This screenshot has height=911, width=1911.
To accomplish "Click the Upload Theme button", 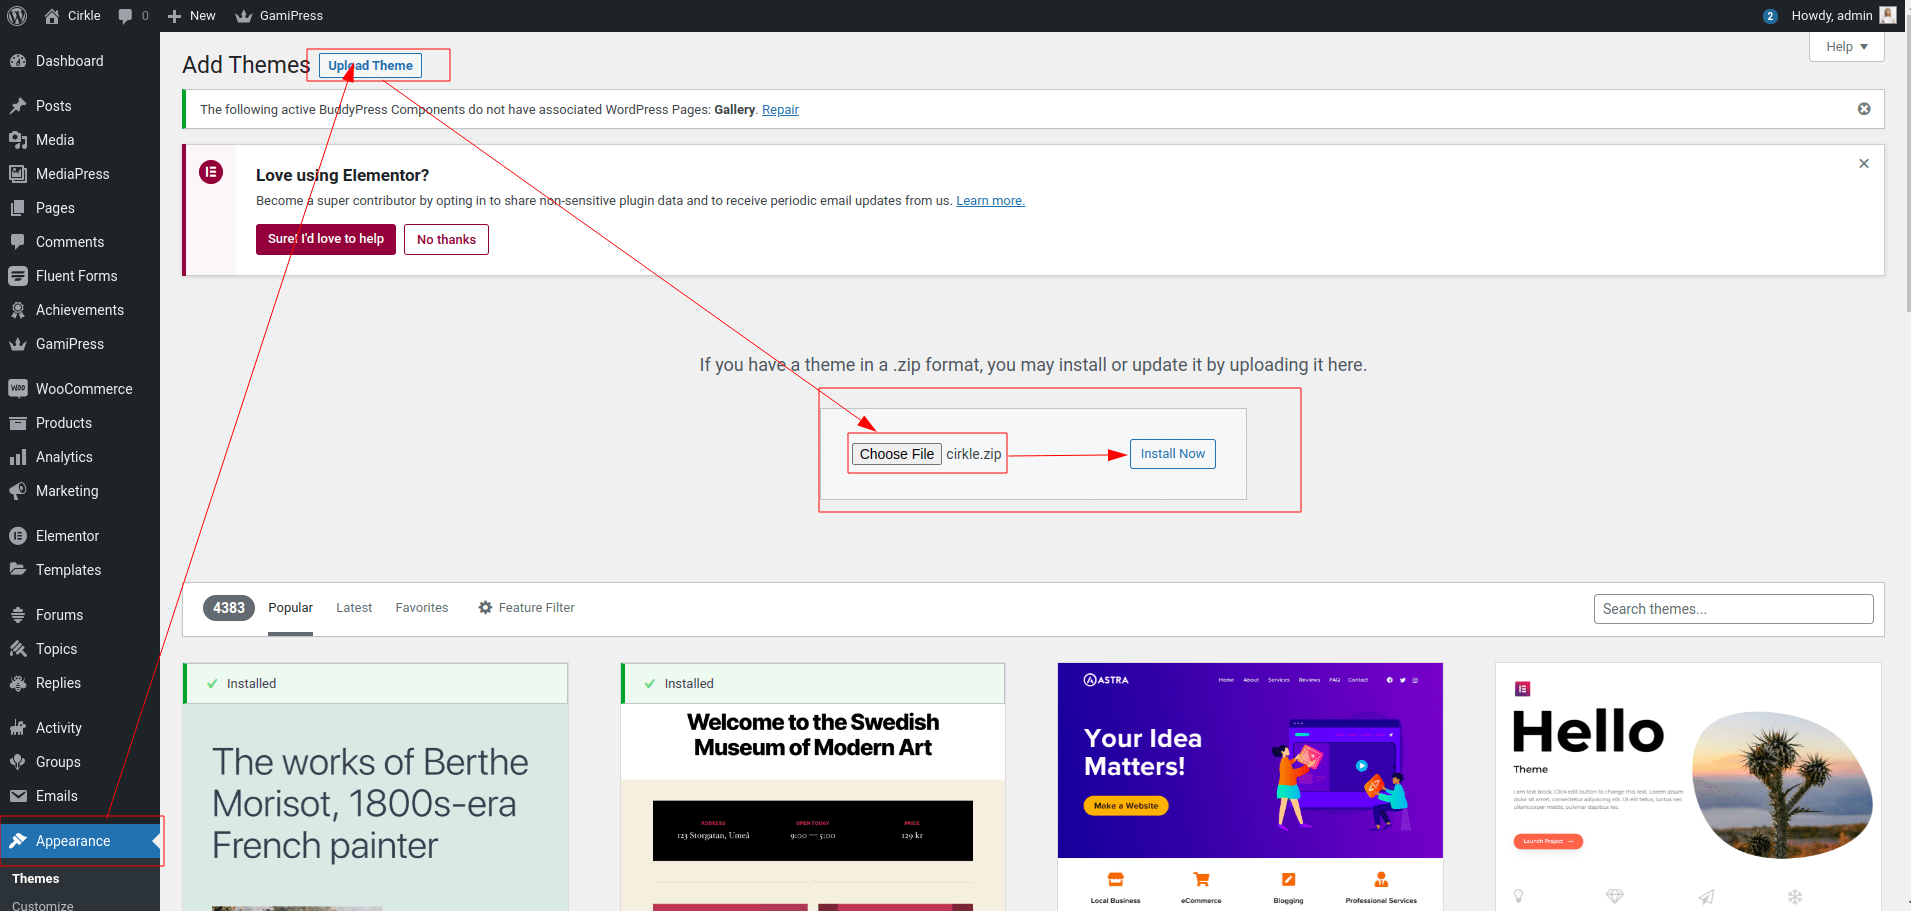I will click(370, 66).
